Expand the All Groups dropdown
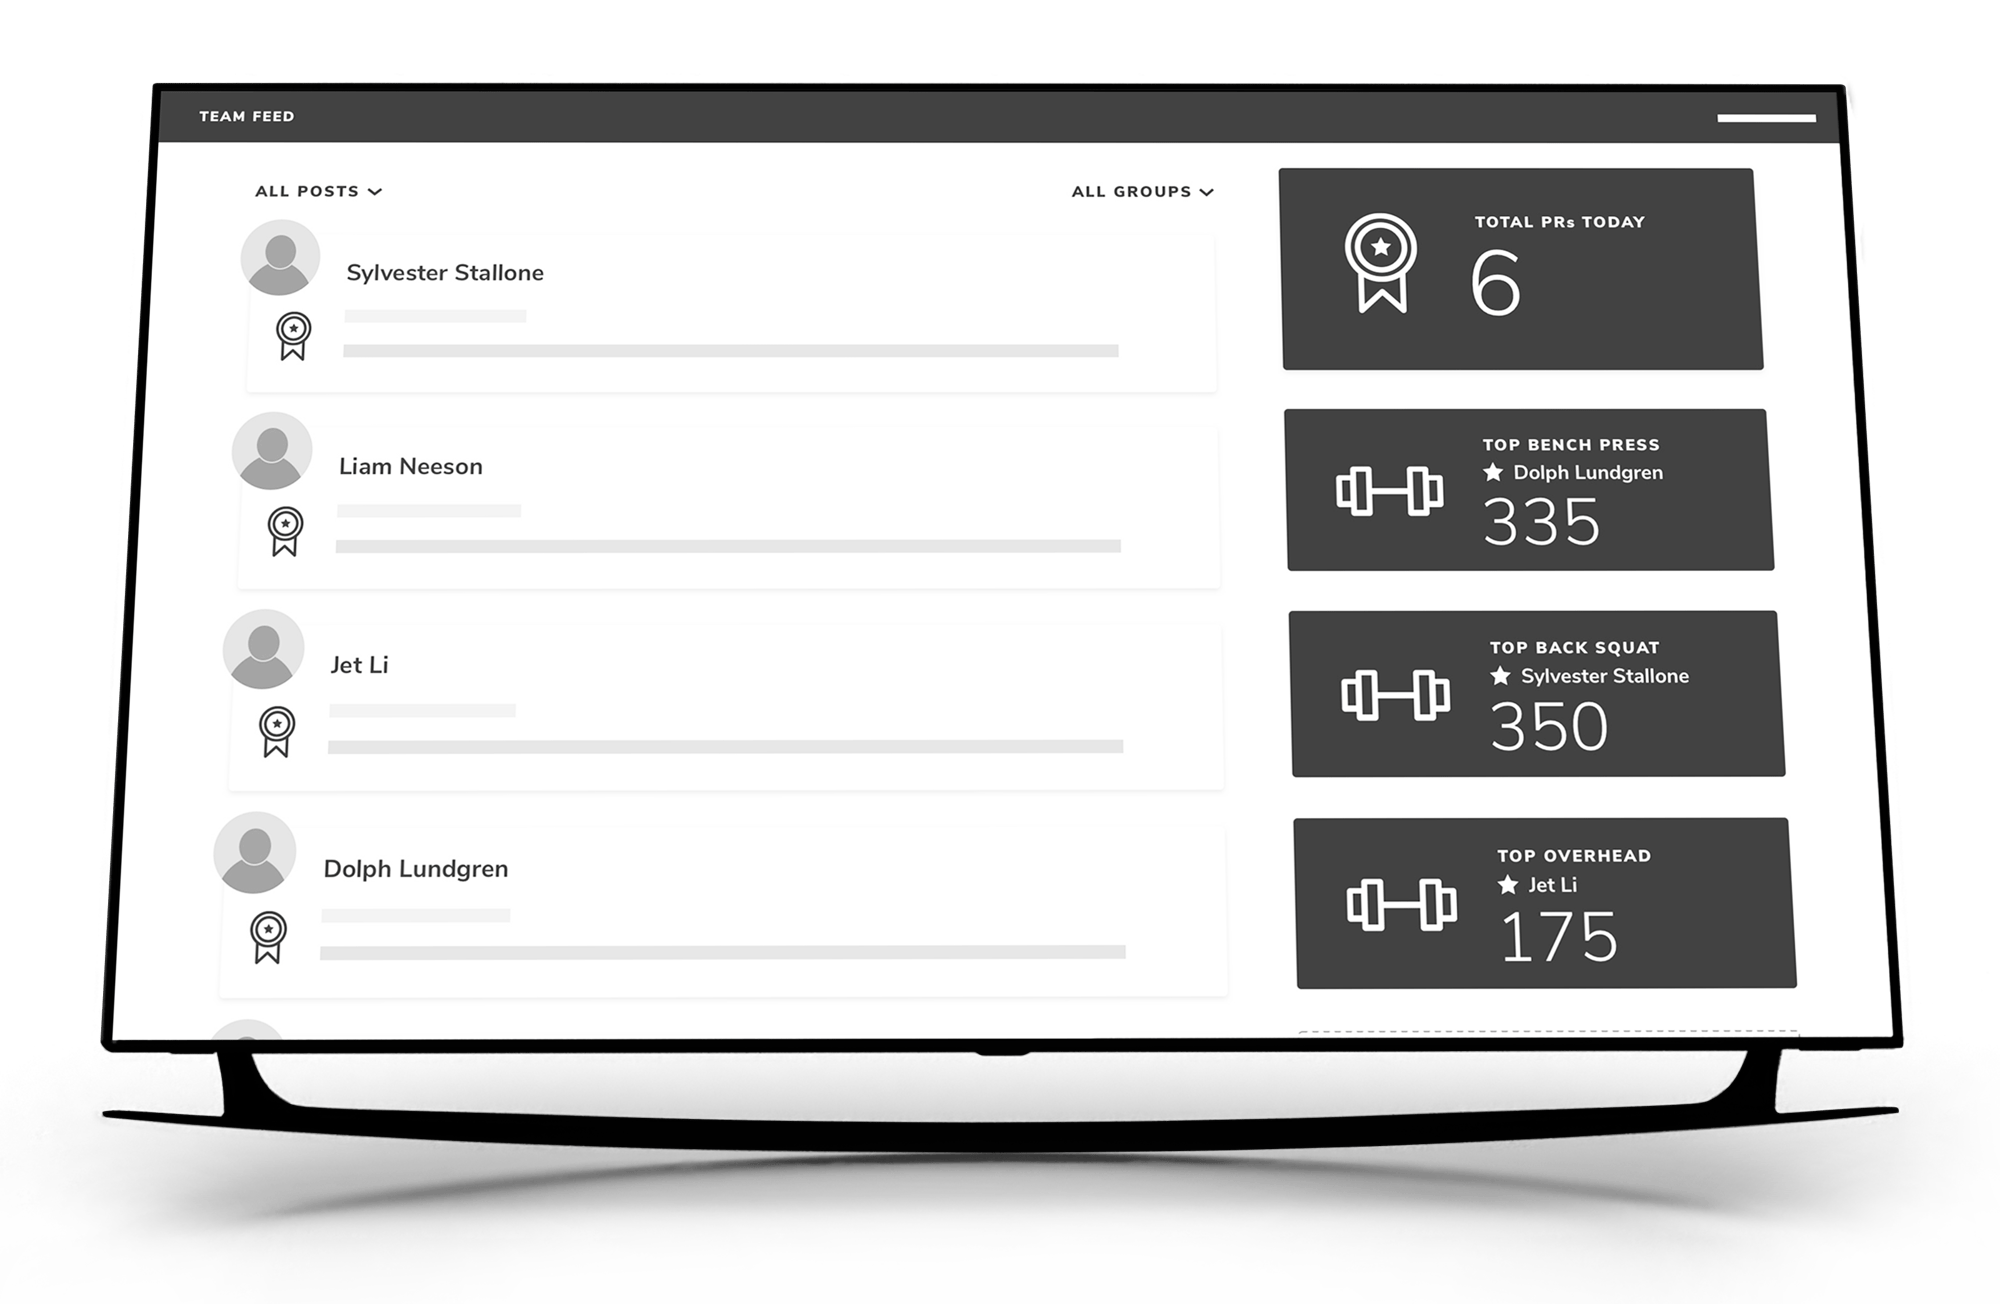 click(1142, 191)
